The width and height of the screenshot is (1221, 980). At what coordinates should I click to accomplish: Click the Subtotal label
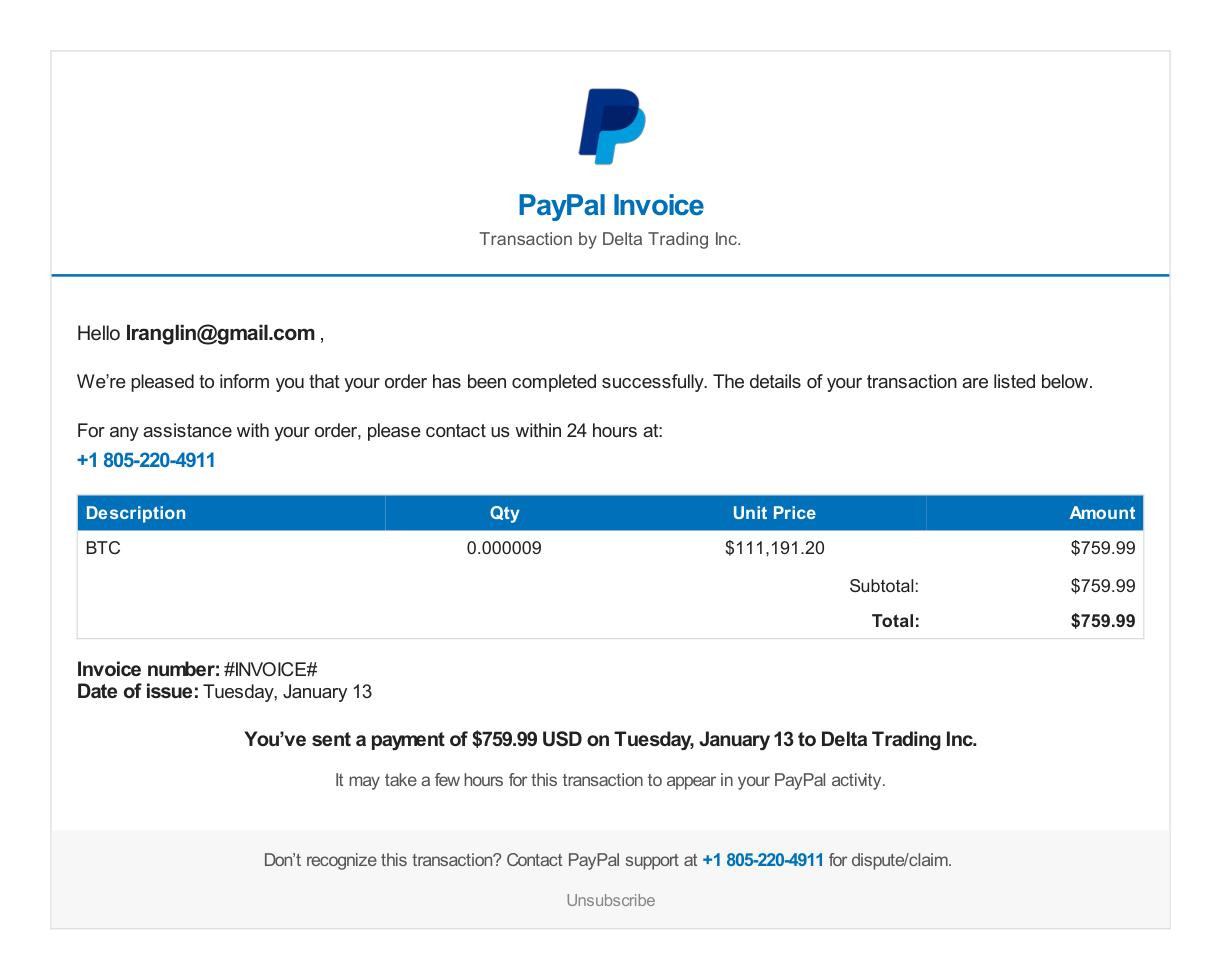[x=883, y=586]
